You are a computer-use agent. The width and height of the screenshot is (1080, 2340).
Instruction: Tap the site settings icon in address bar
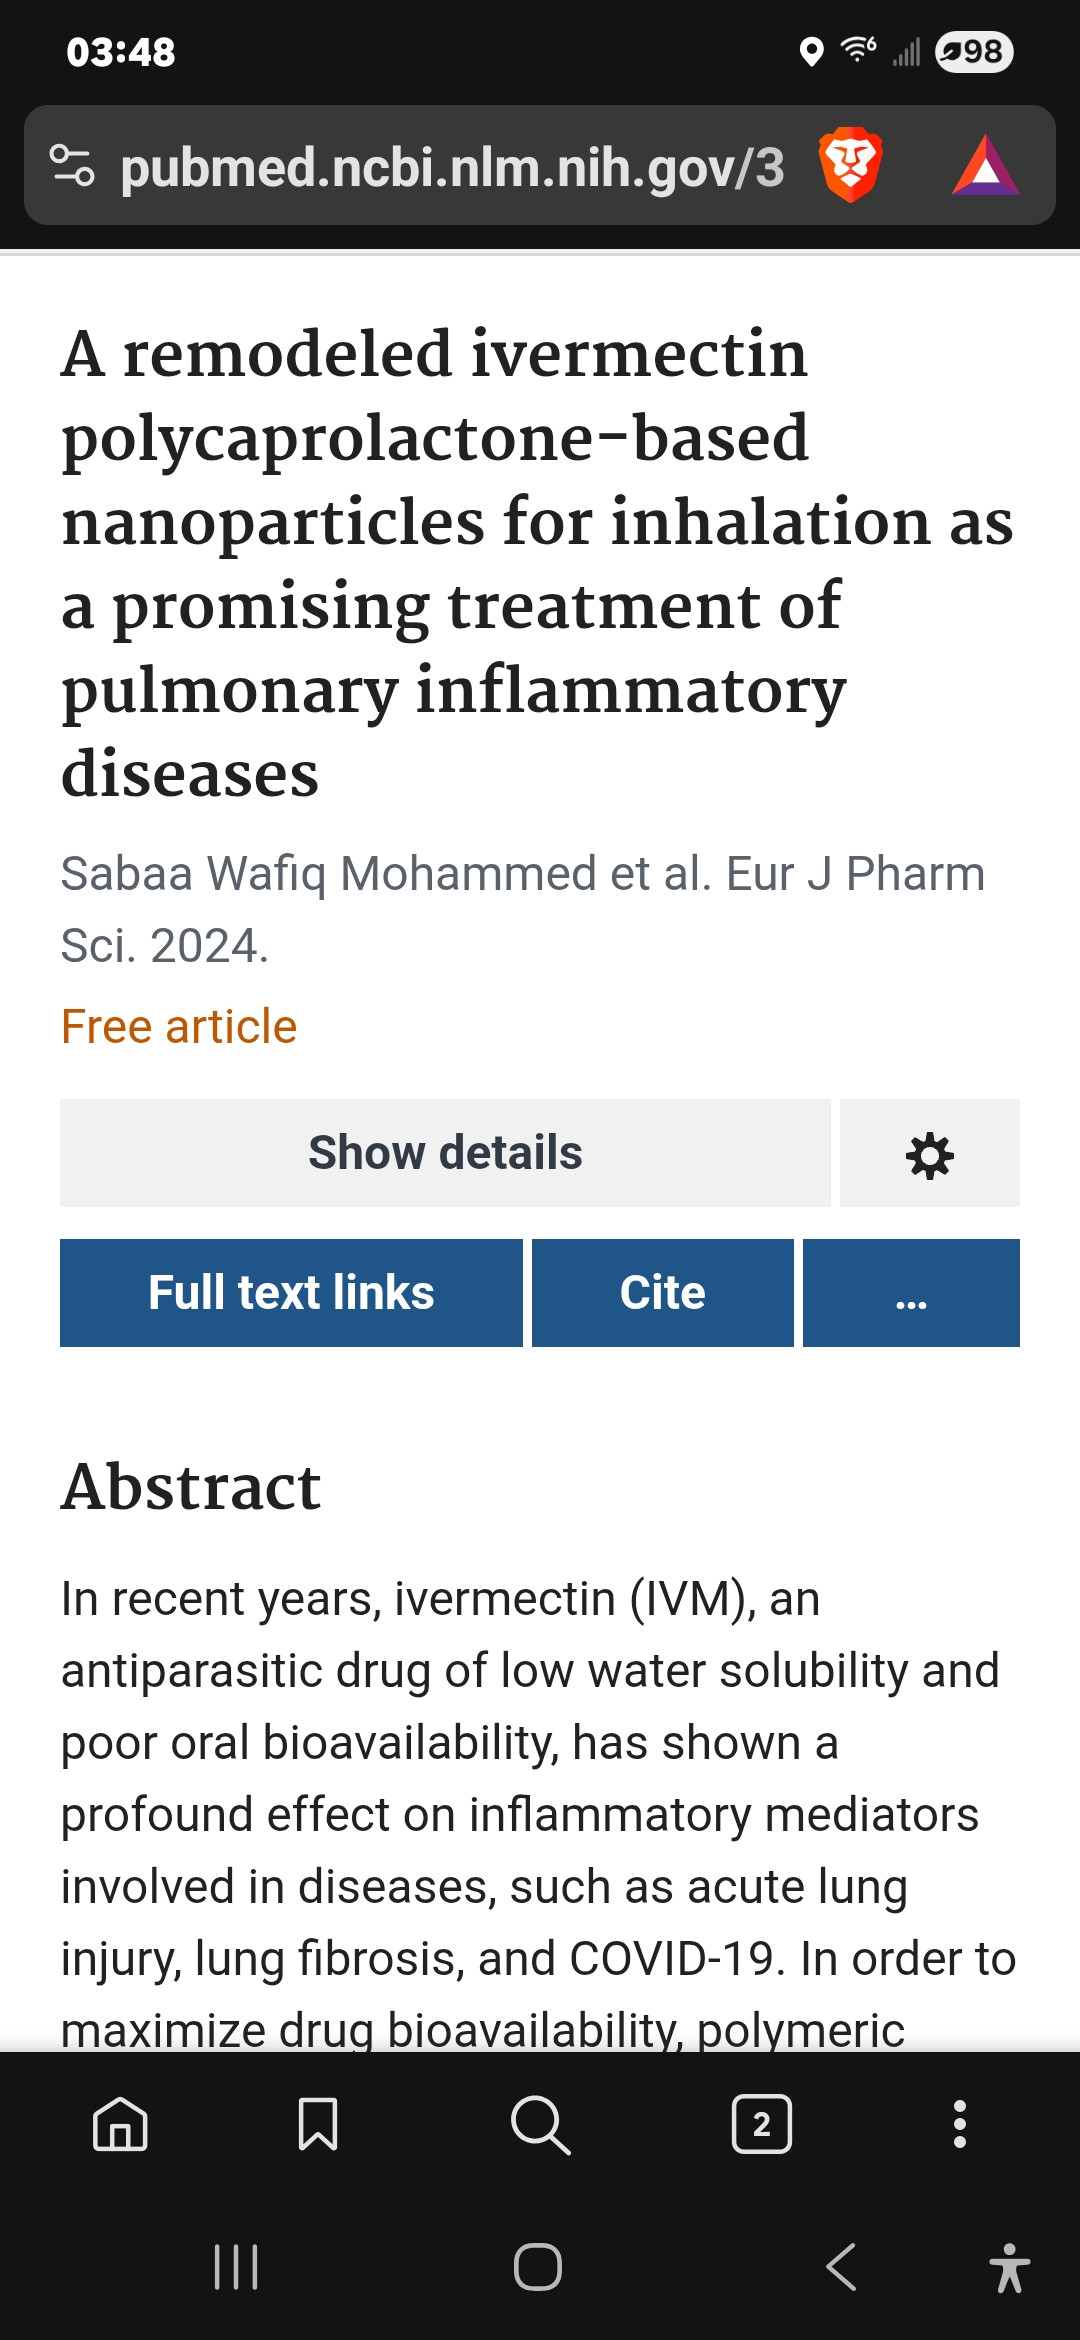pyautogui.click(x=72, y=166)
